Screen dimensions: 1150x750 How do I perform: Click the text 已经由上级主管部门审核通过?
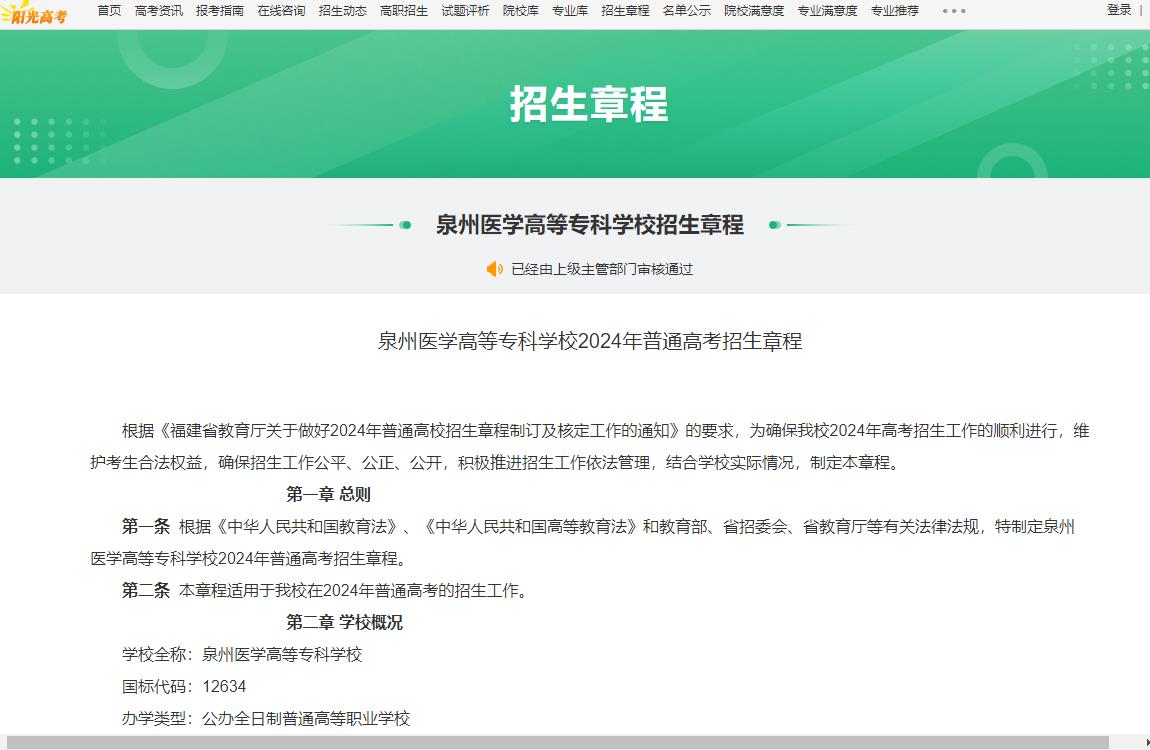tap(602, 269)
